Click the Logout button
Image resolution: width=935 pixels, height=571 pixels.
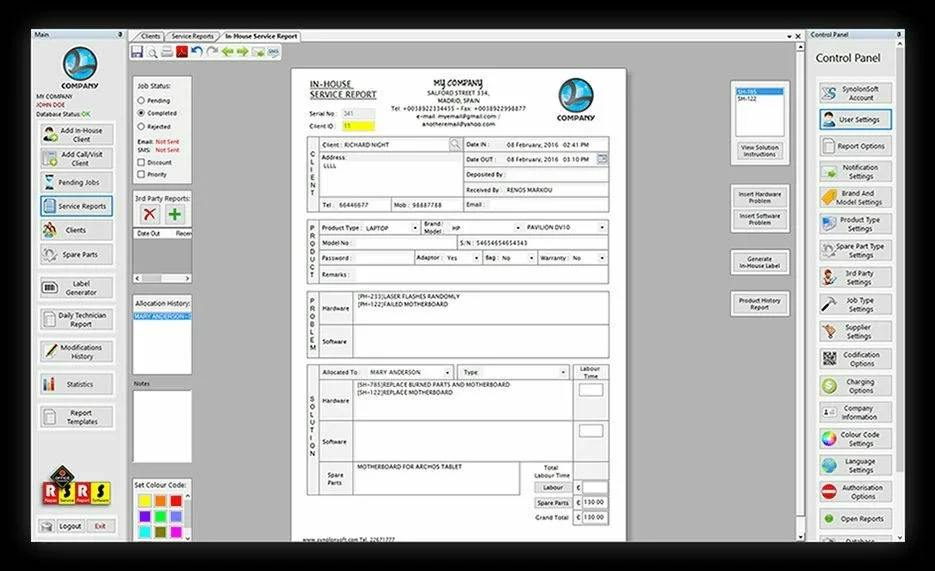point(70,526)
